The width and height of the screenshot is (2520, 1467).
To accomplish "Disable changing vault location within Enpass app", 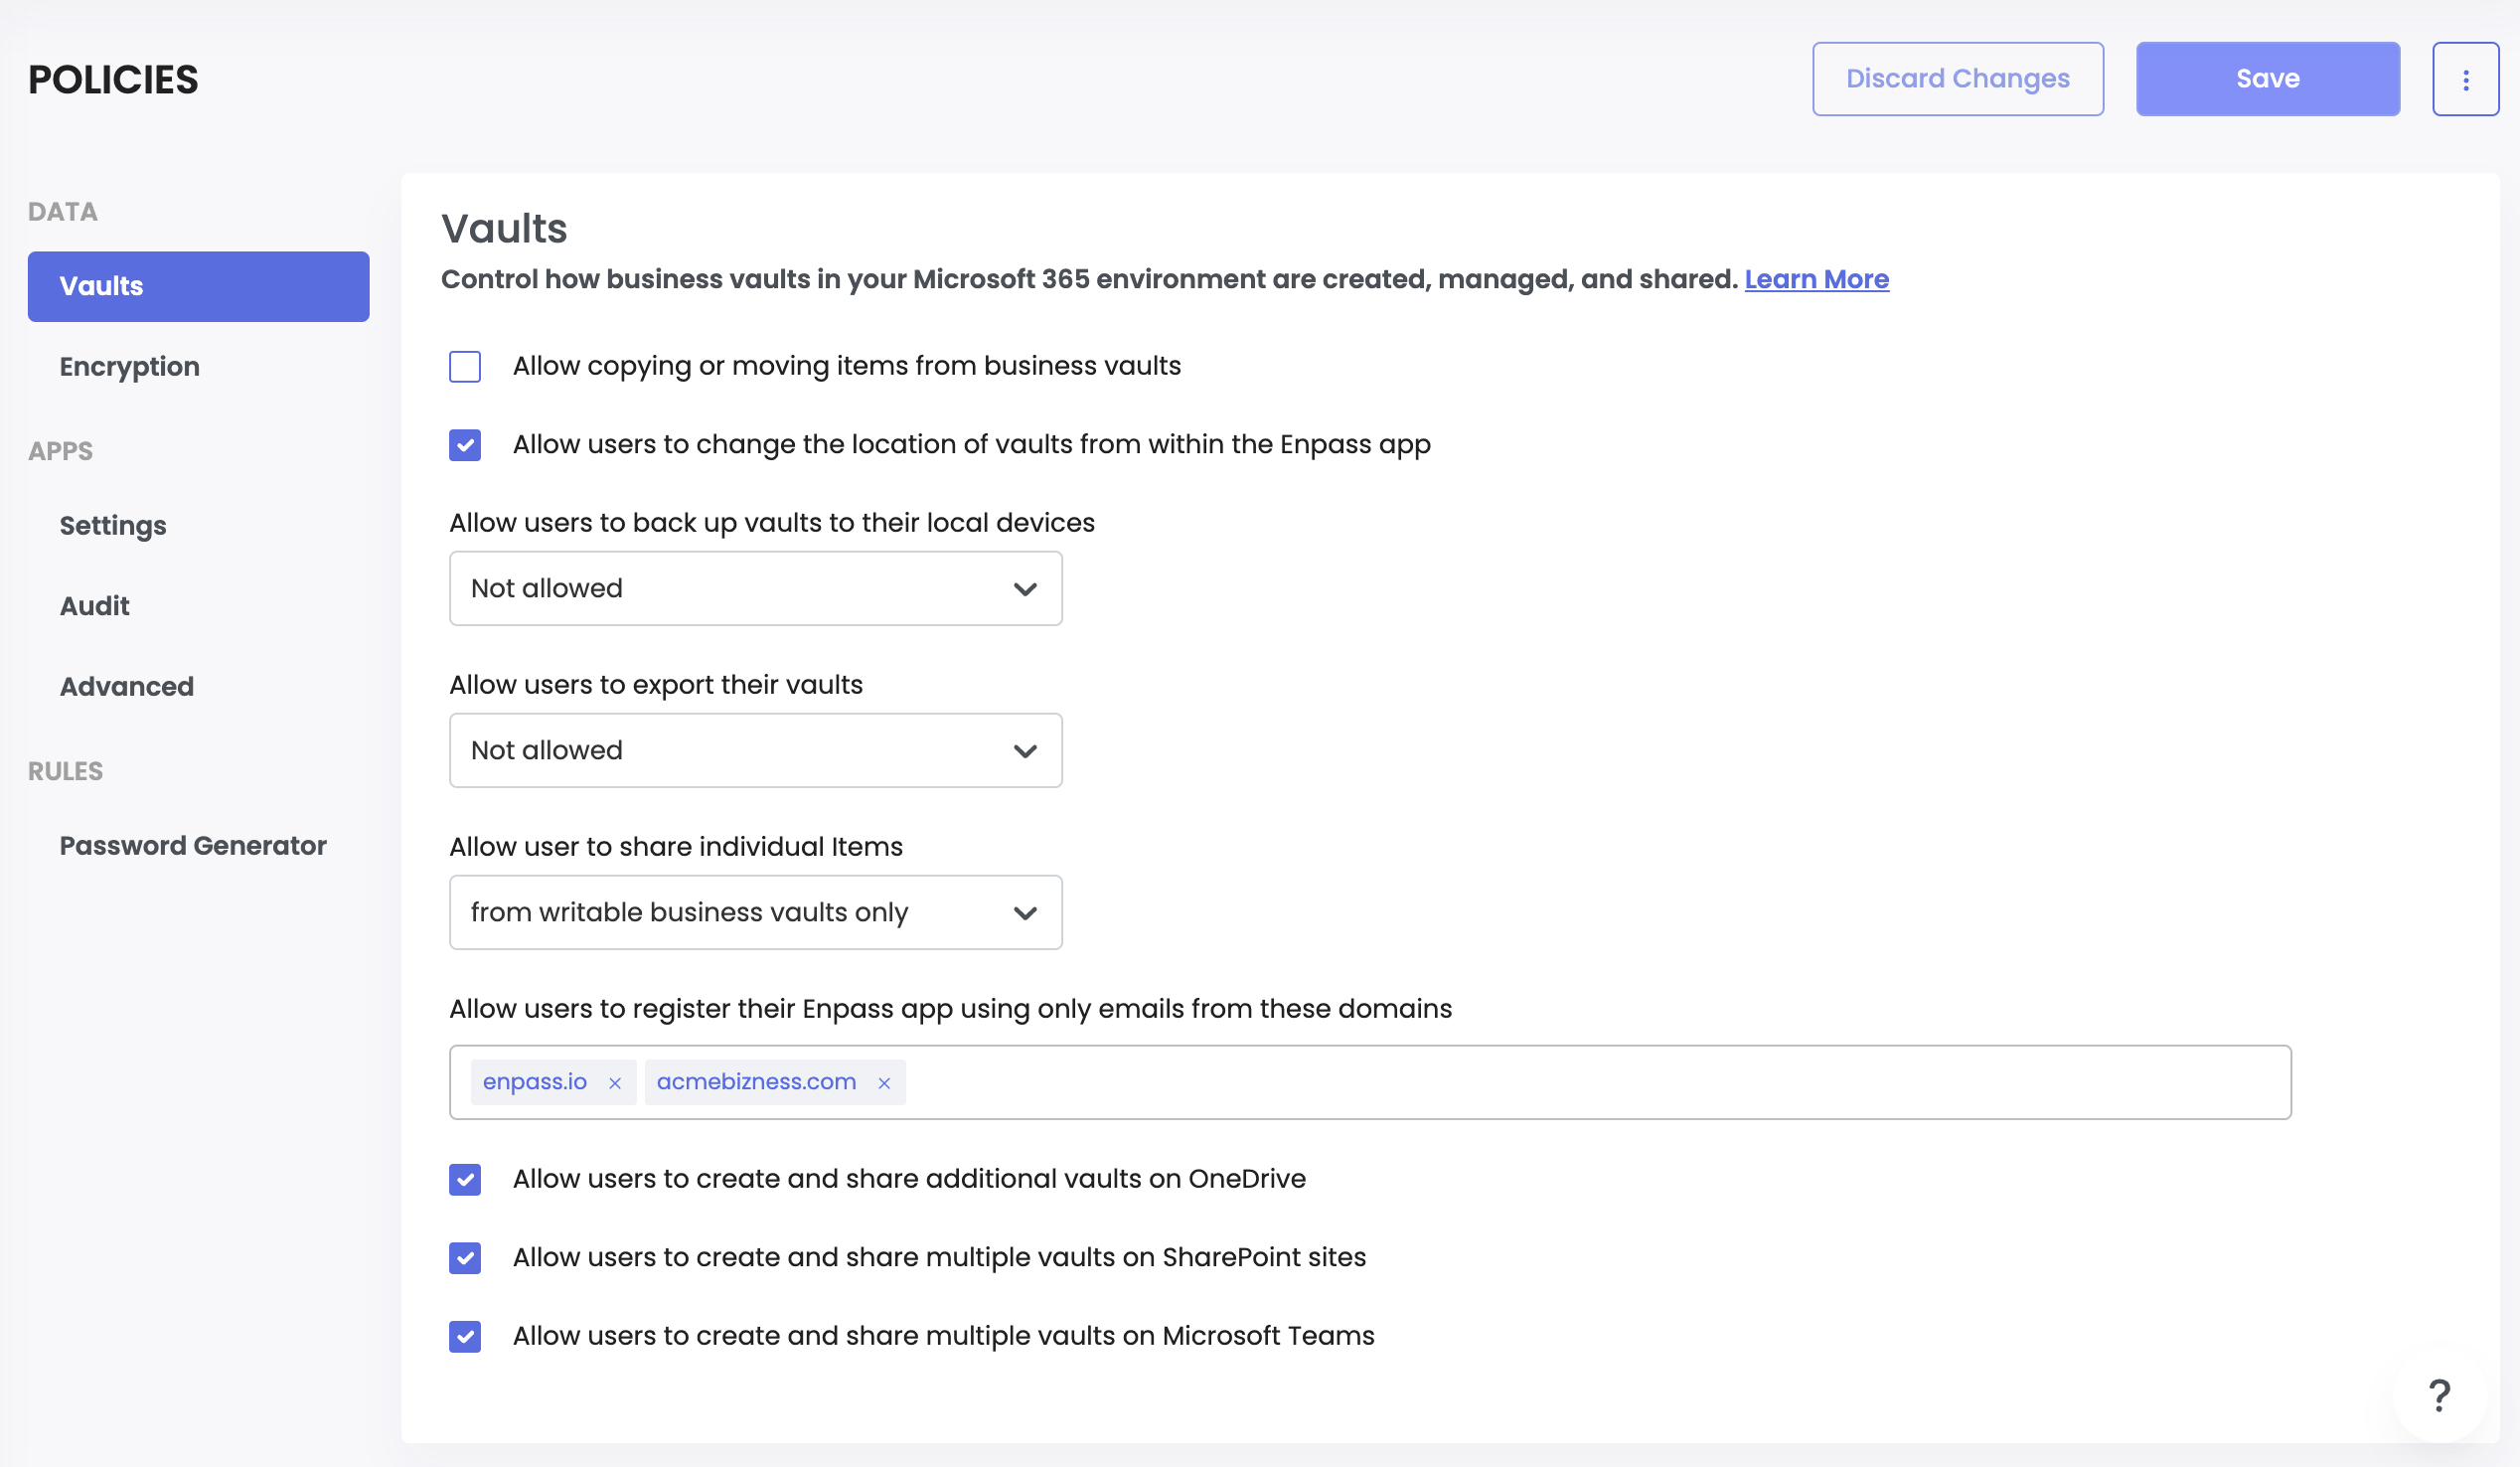I will pos(465,445).
